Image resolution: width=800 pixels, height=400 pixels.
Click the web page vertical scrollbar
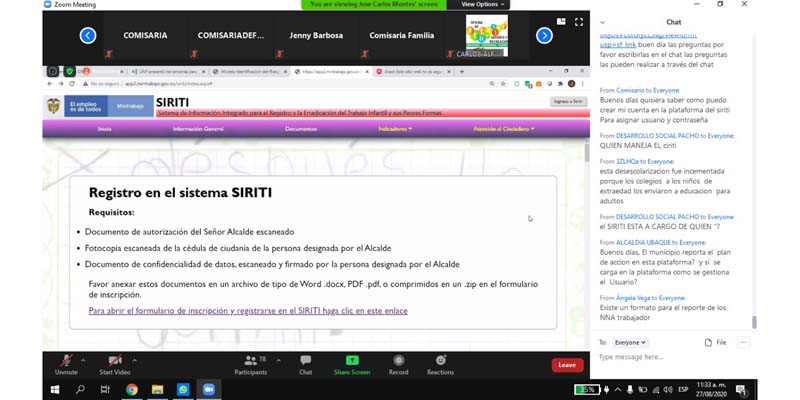click(x=587, y=153)
